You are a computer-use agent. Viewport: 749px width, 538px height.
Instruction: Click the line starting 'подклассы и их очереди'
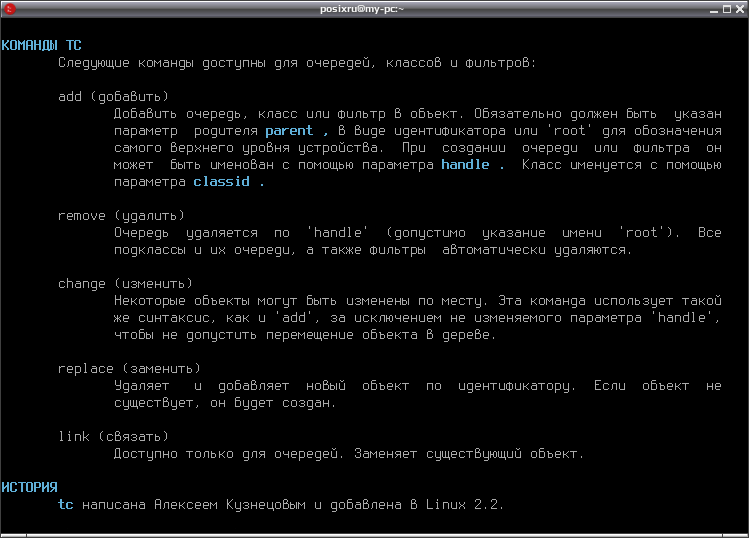pos(373,250)
